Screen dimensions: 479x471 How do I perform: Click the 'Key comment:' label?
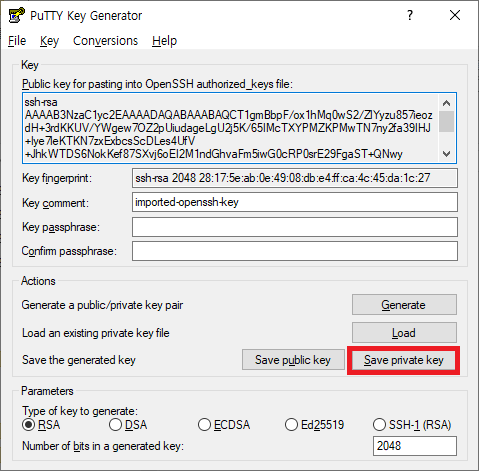pos(55,203)
